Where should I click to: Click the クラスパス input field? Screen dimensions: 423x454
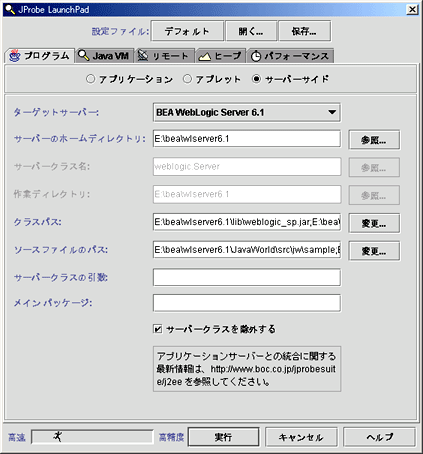(247, 222)
